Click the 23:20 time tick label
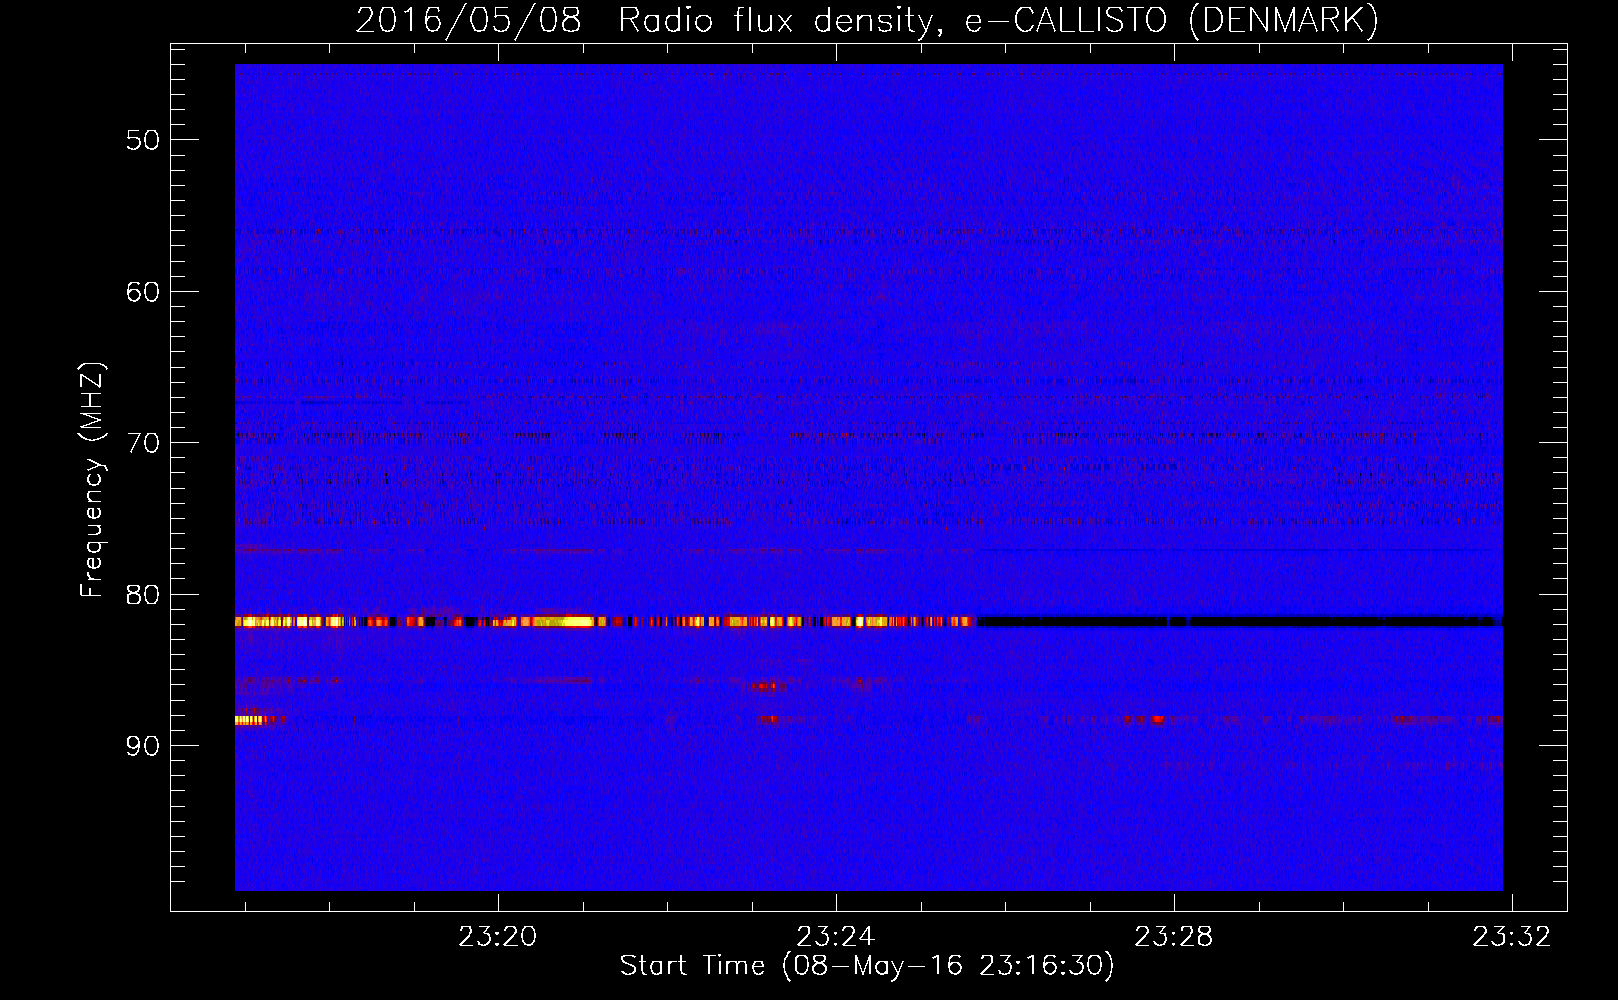1618x1000 pixels. coord(498,937)
